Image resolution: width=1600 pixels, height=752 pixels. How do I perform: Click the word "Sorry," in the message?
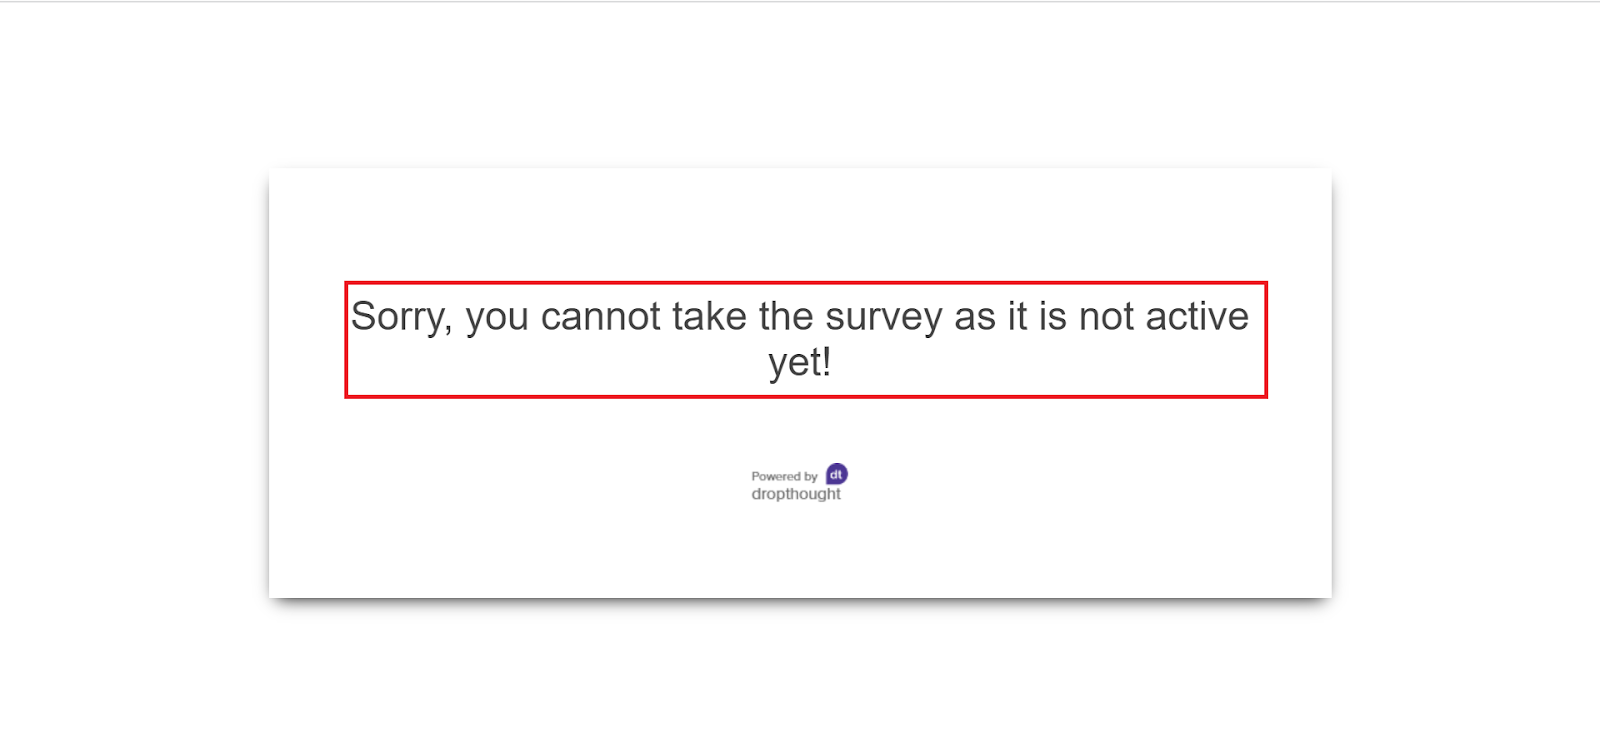point(401,317)
